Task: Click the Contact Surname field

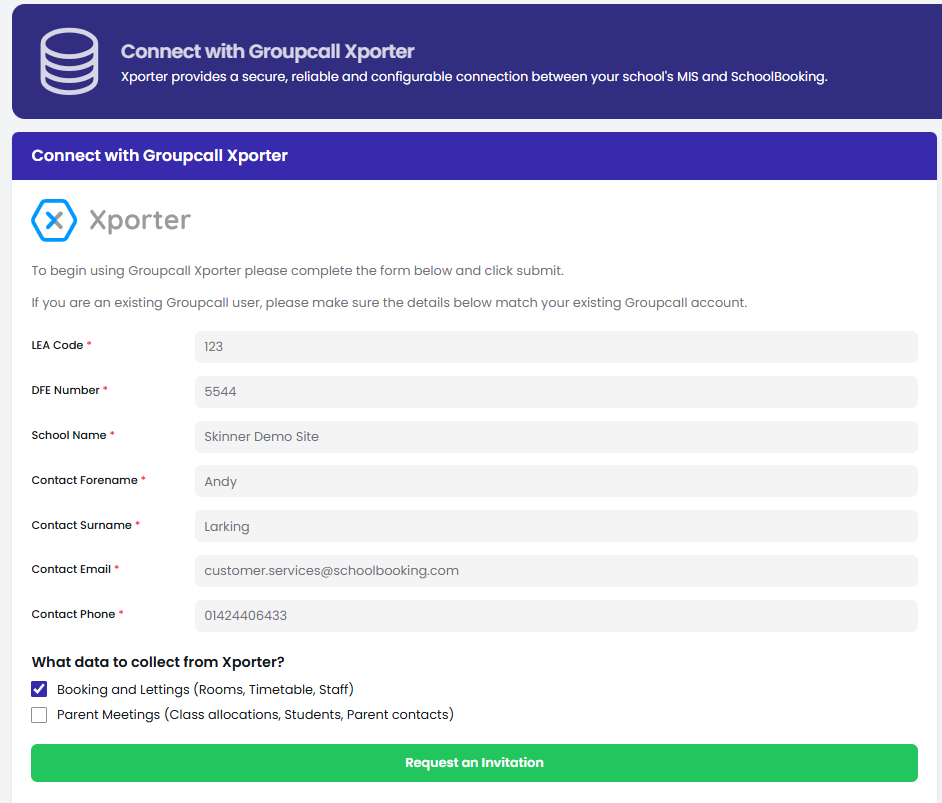Action: [x=556, y=526]
